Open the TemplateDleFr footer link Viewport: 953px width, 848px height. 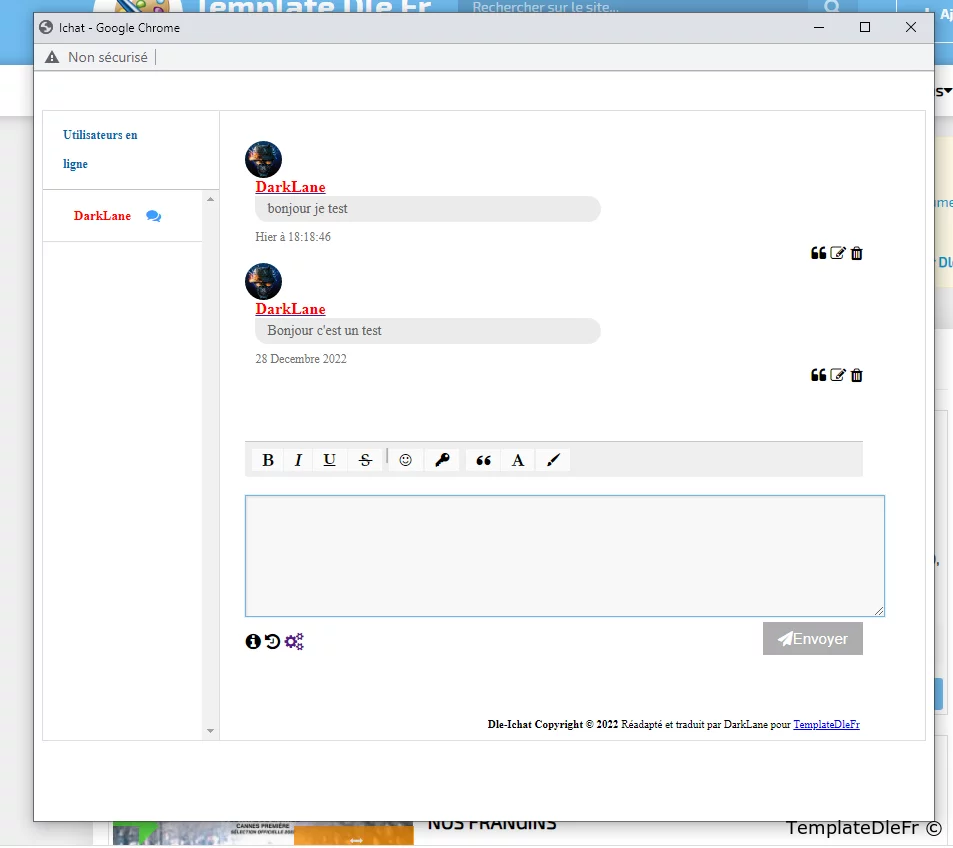[826, 724]
